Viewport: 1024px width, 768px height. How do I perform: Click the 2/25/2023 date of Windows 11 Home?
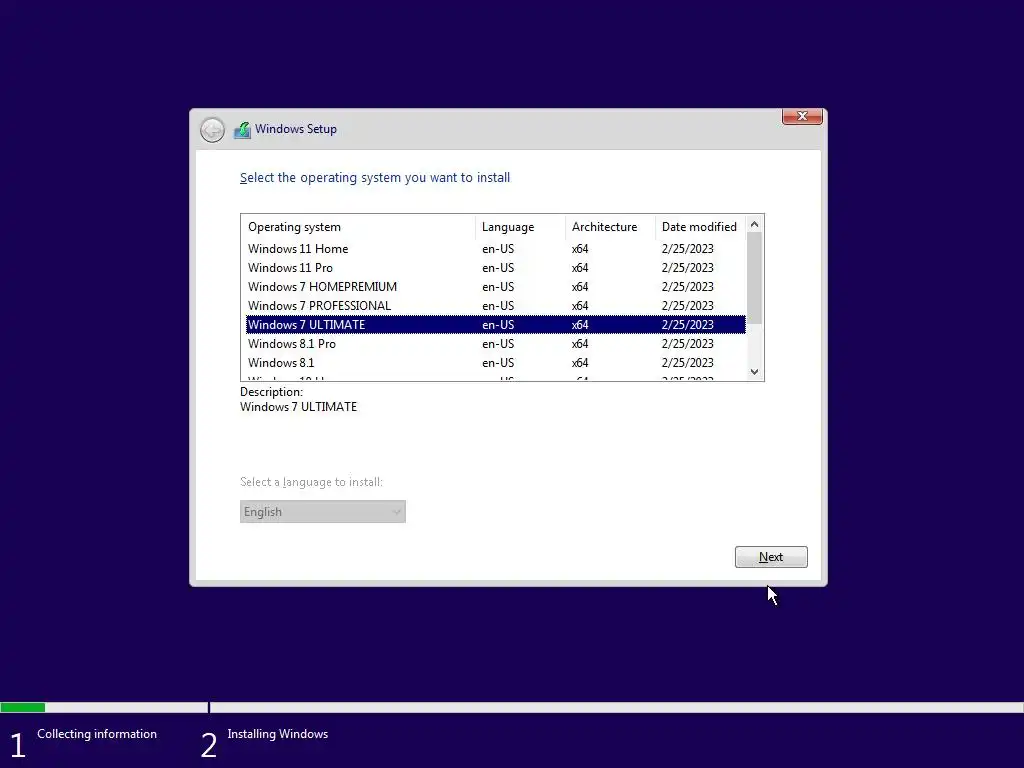[x=688, y=249]
